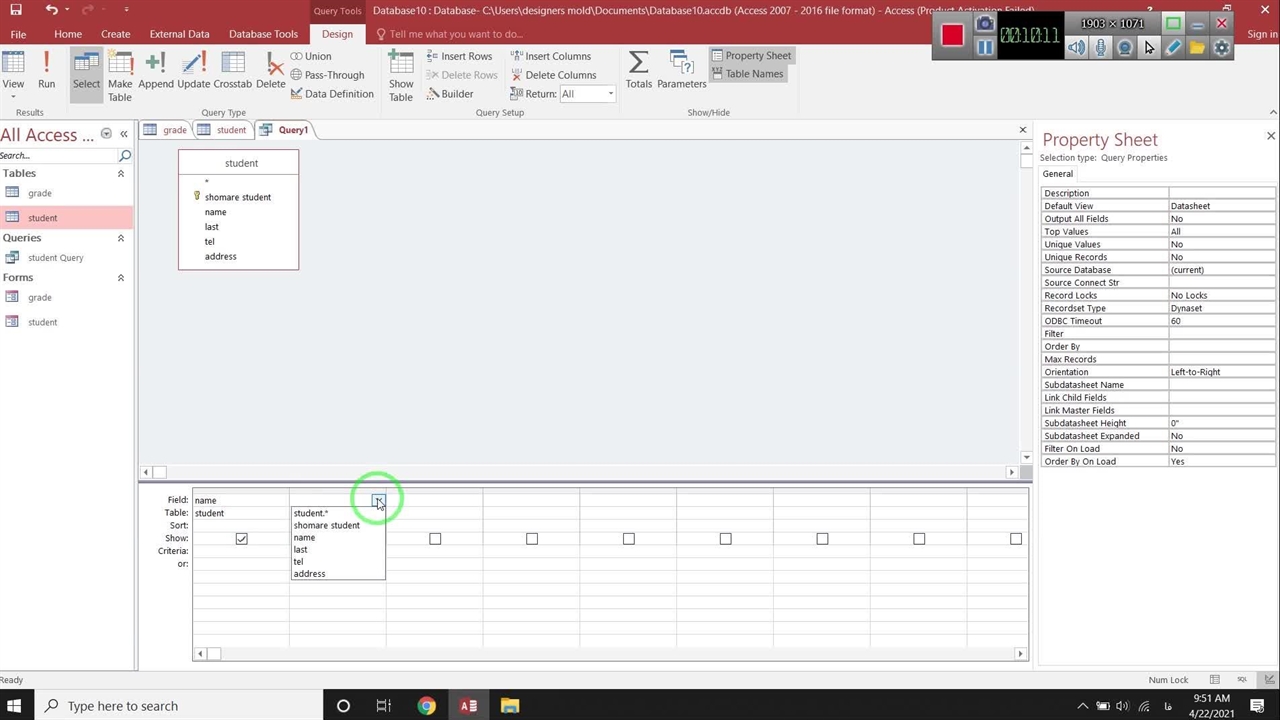Switch to the grade document tab

tap(166, 130)
